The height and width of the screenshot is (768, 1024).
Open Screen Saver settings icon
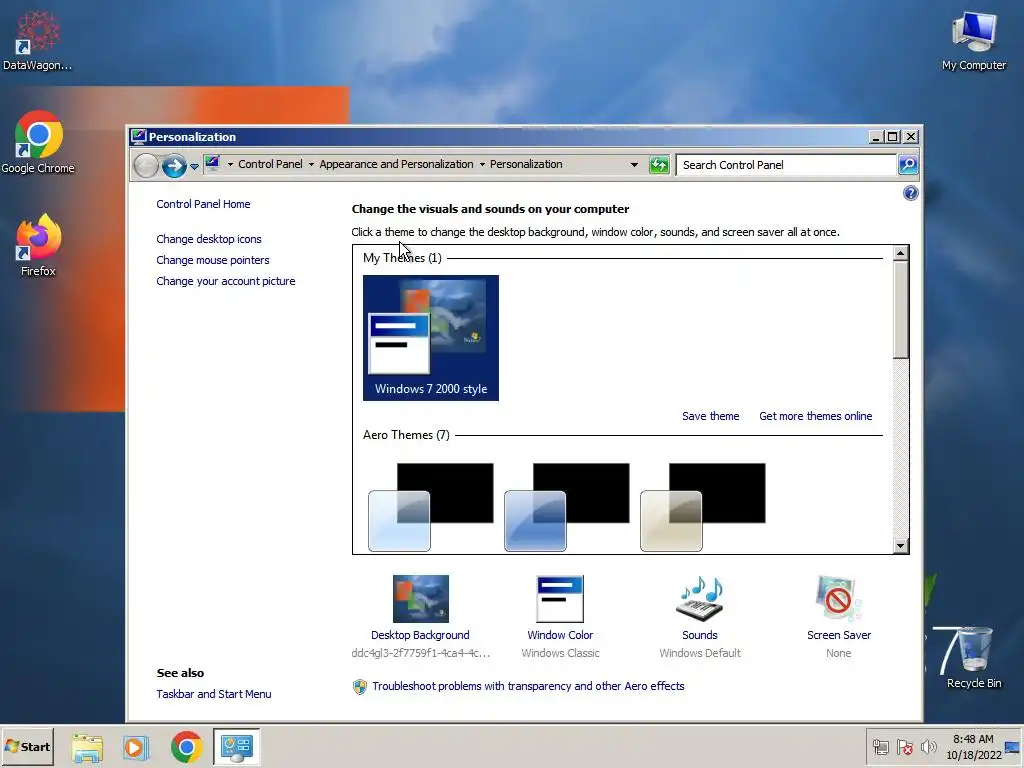839,599
